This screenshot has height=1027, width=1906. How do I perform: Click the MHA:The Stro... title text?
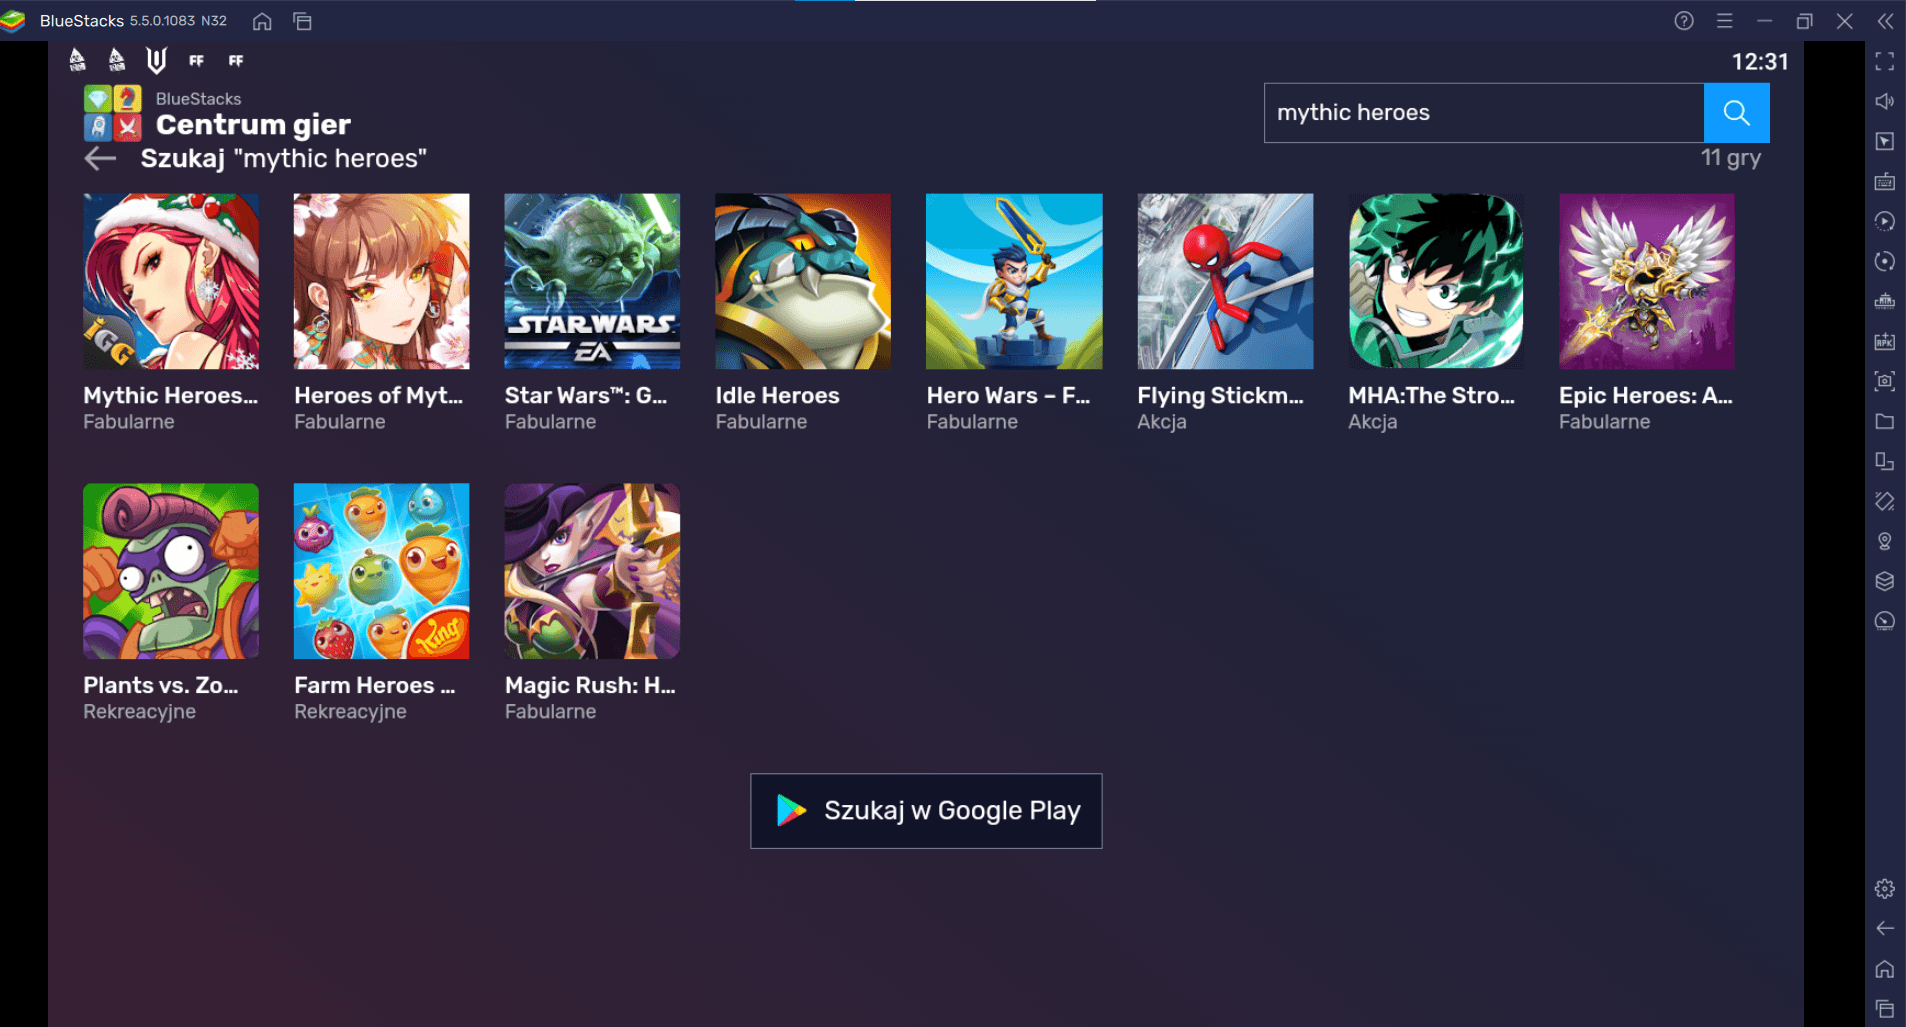(x=1432, y=396)
